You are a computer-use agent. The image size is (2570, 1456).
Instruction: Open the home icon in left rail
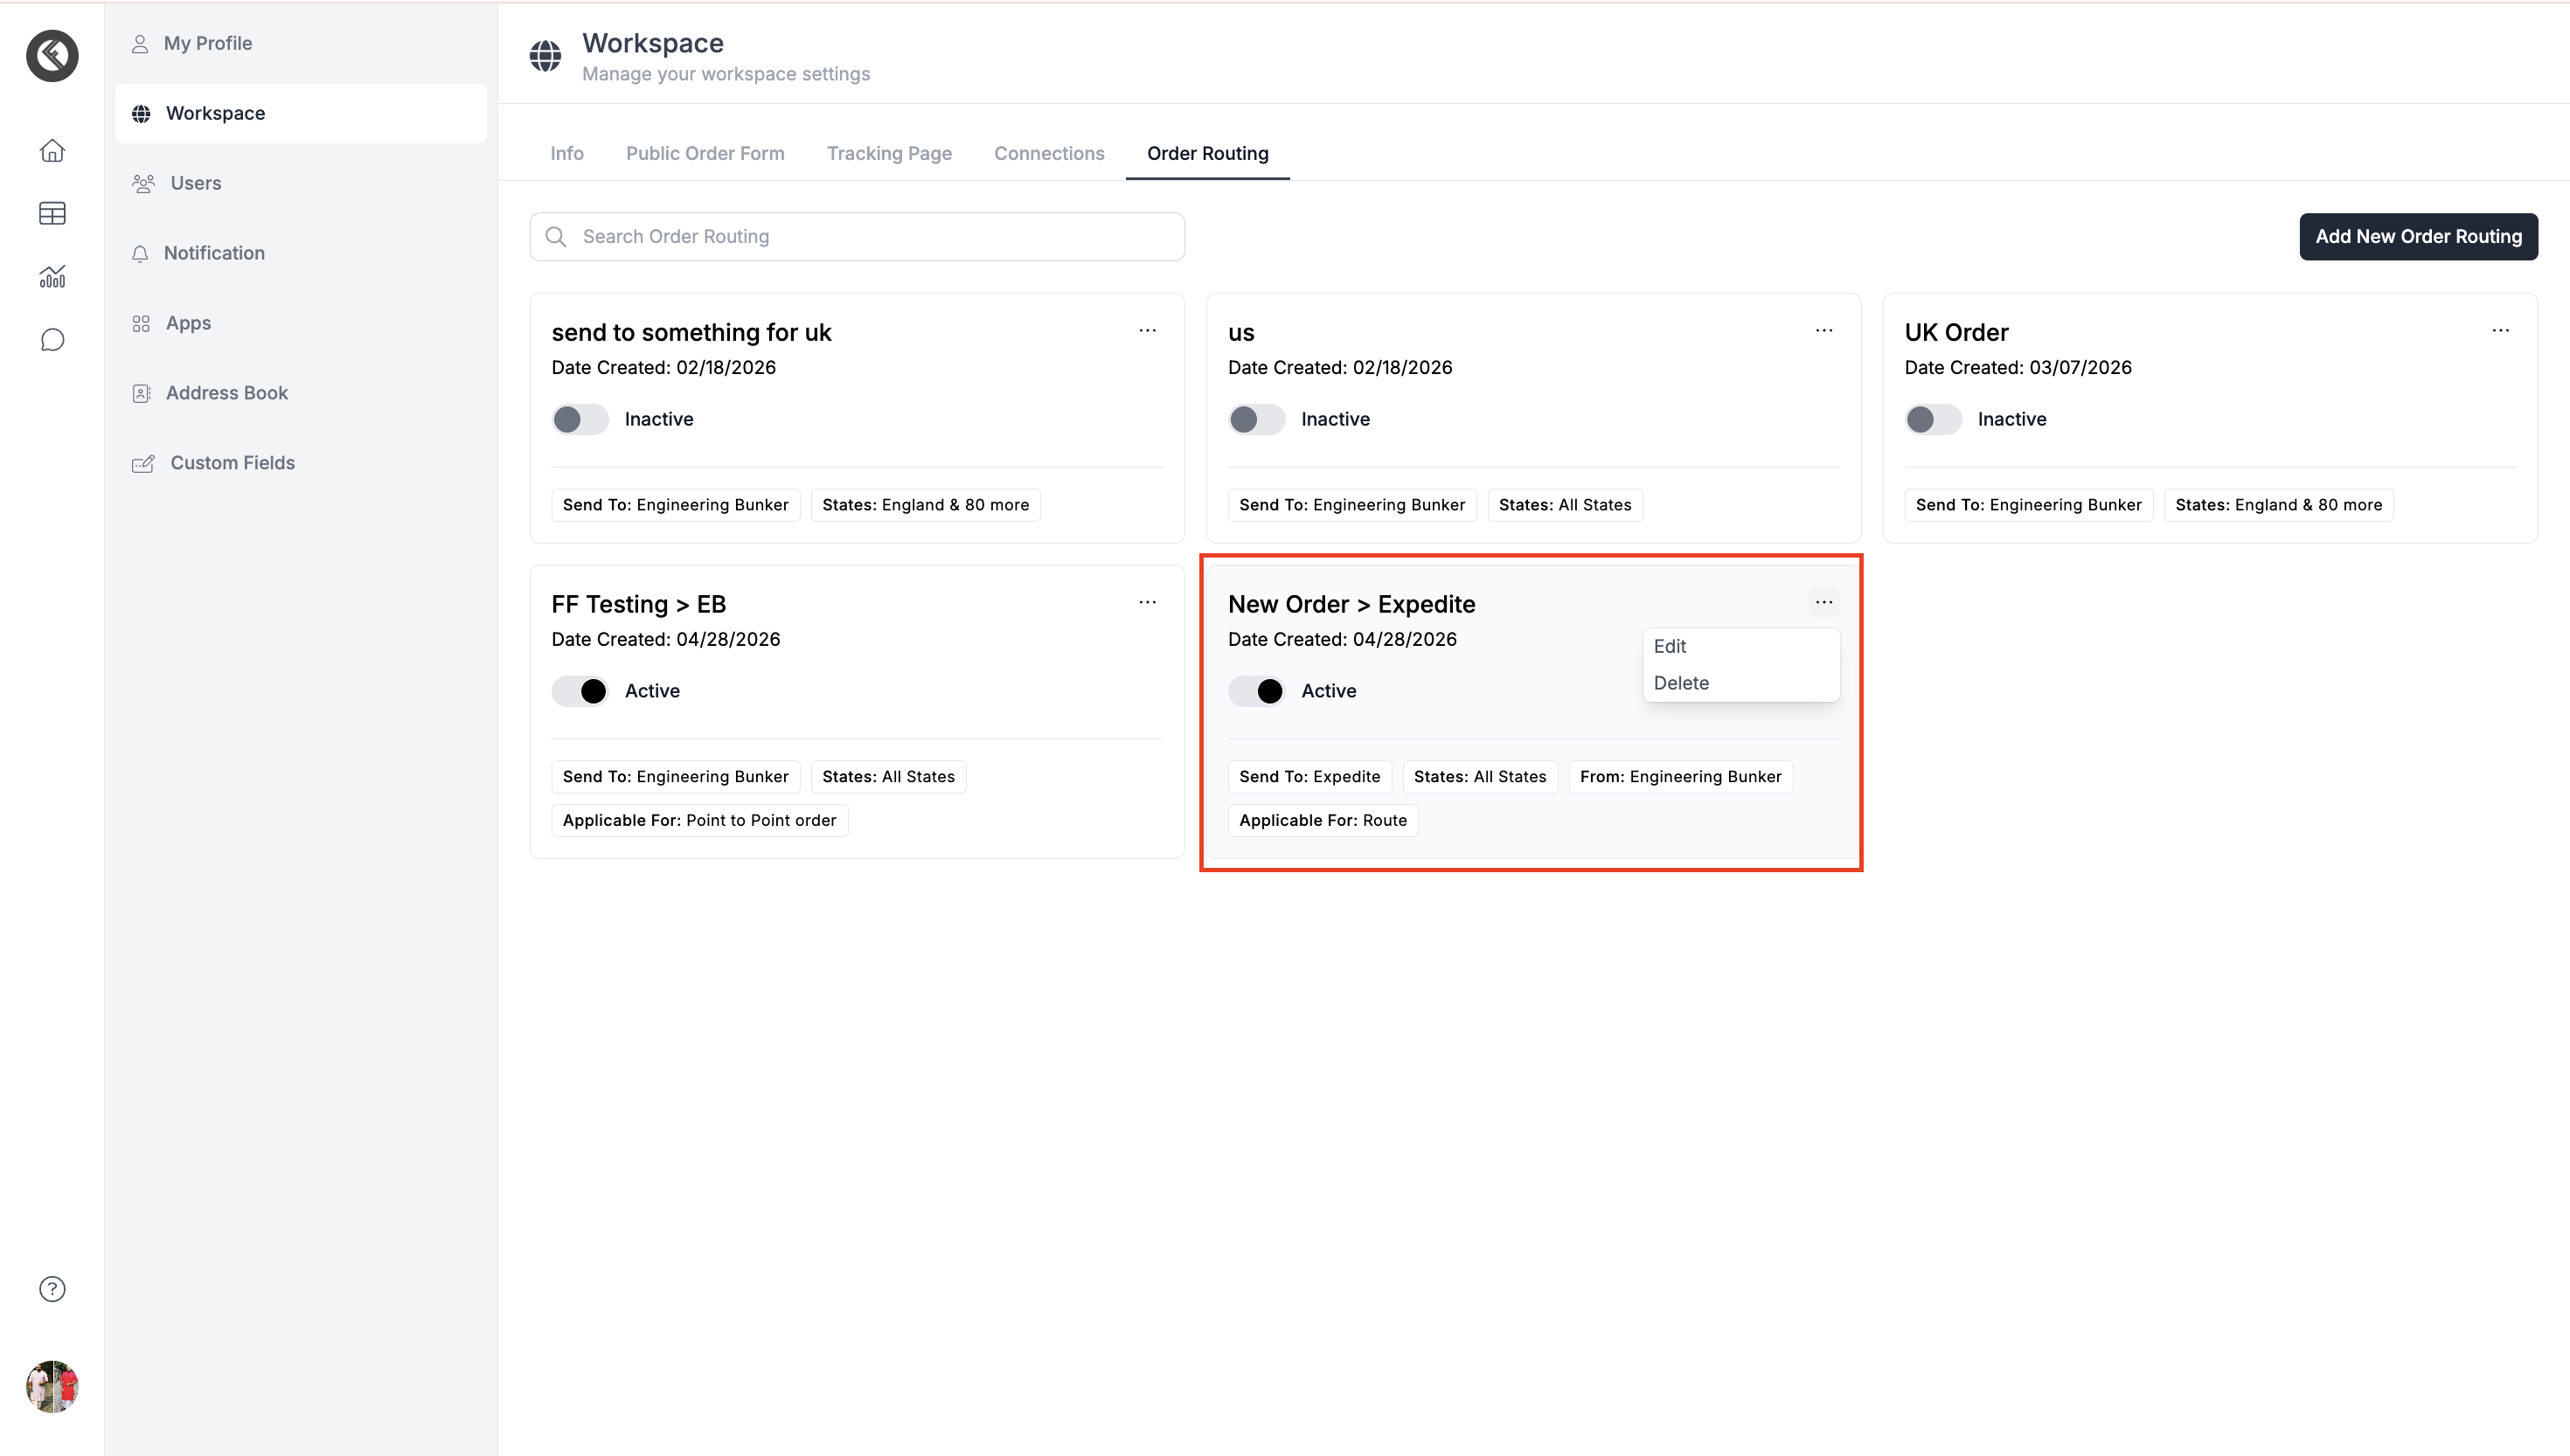click(52, 150)
